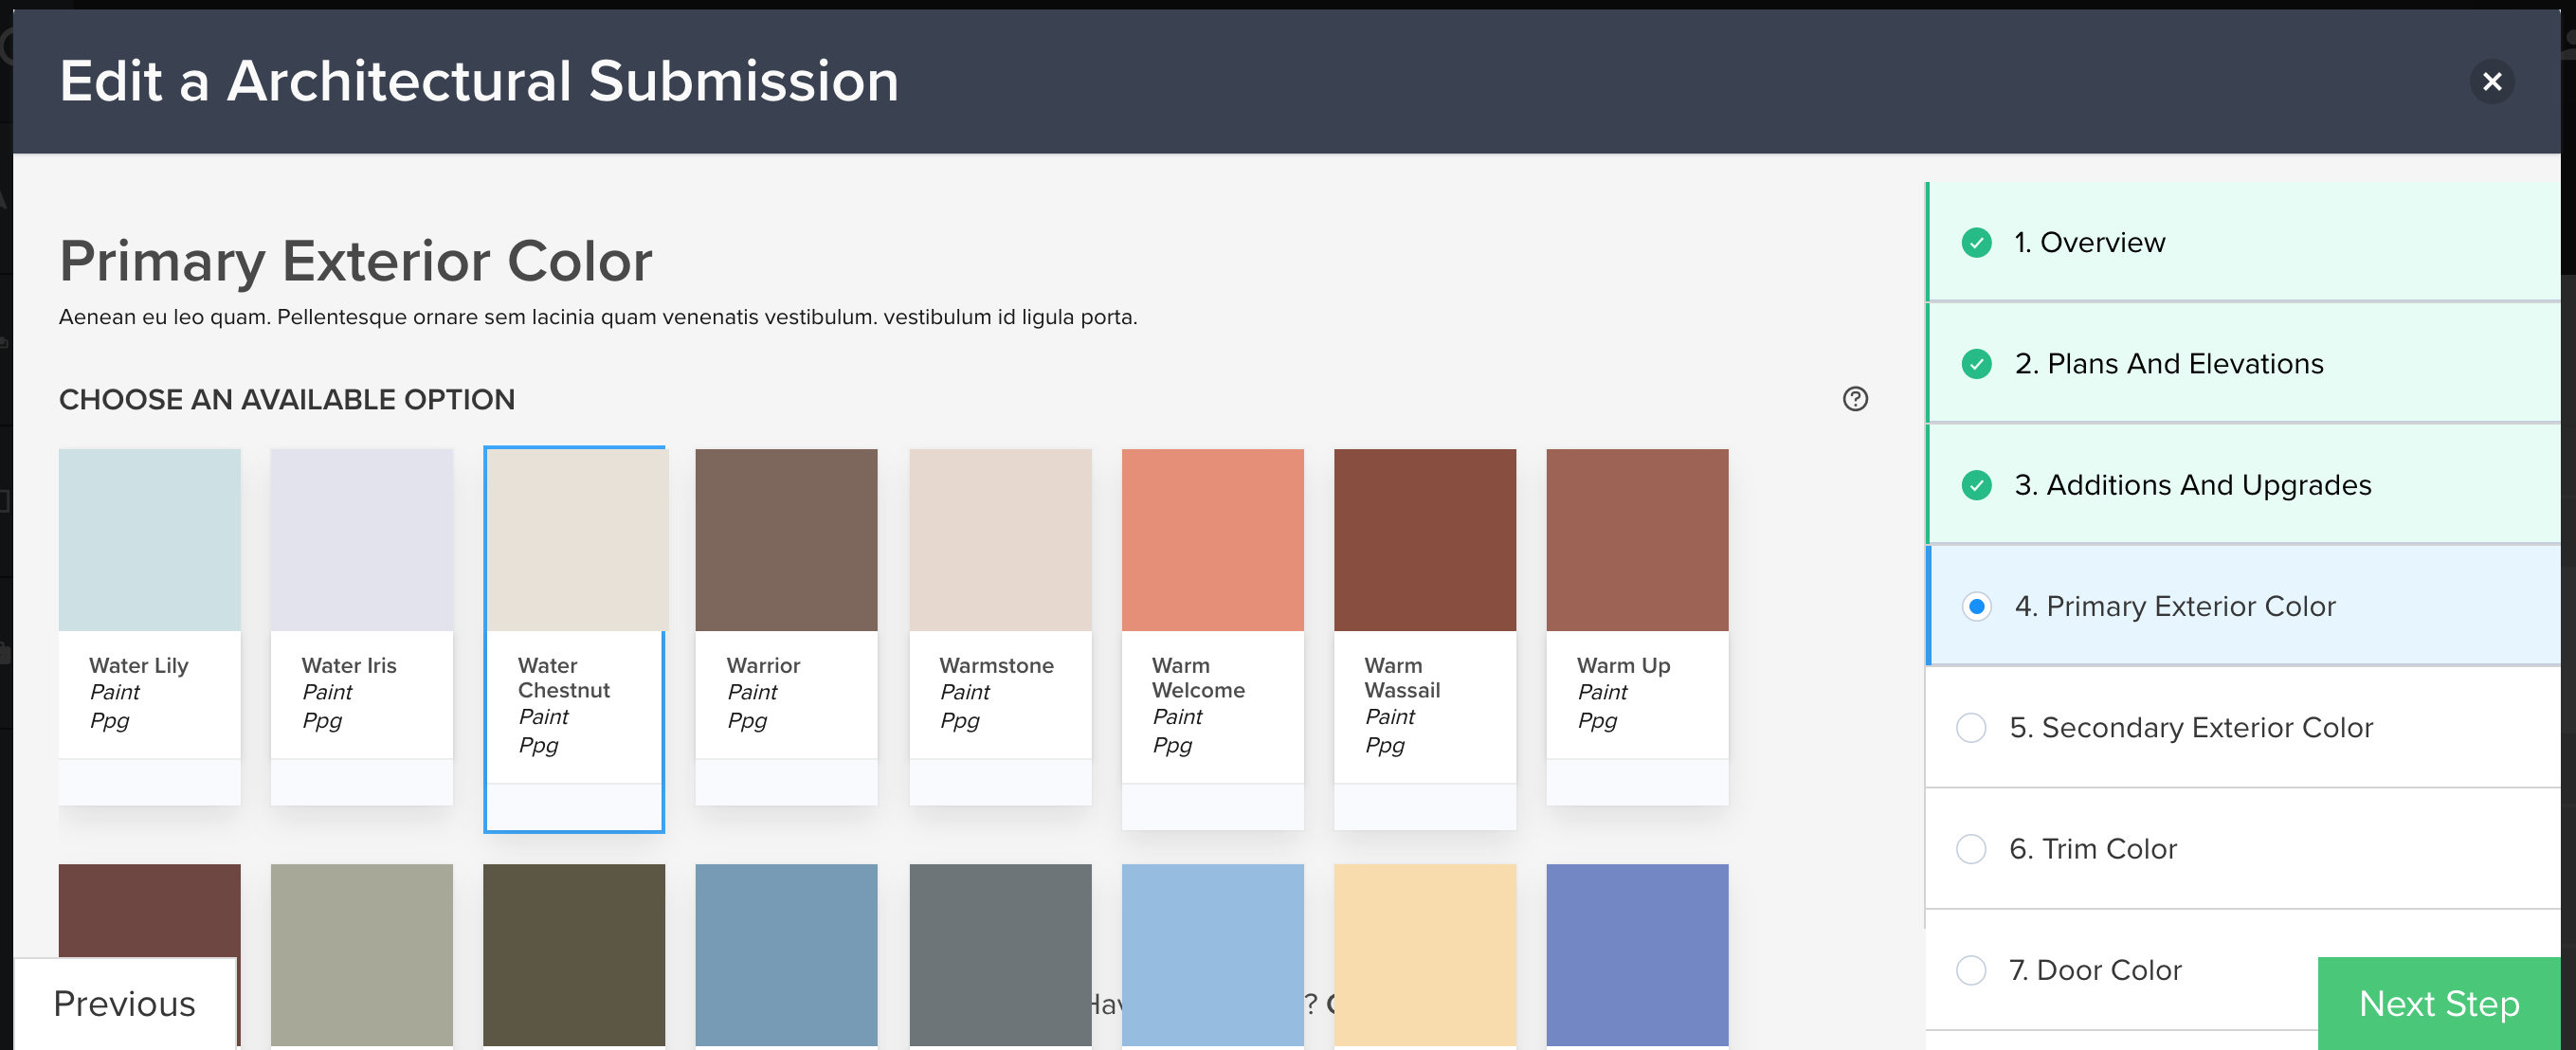Click the Next Step button
This screenshot has width=2576, height=1050.
(x=2438, y=1003)
